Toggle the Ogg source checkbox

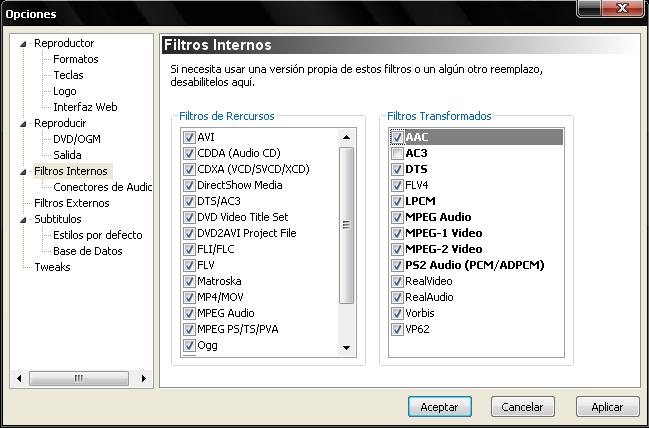tap(189, 346)
